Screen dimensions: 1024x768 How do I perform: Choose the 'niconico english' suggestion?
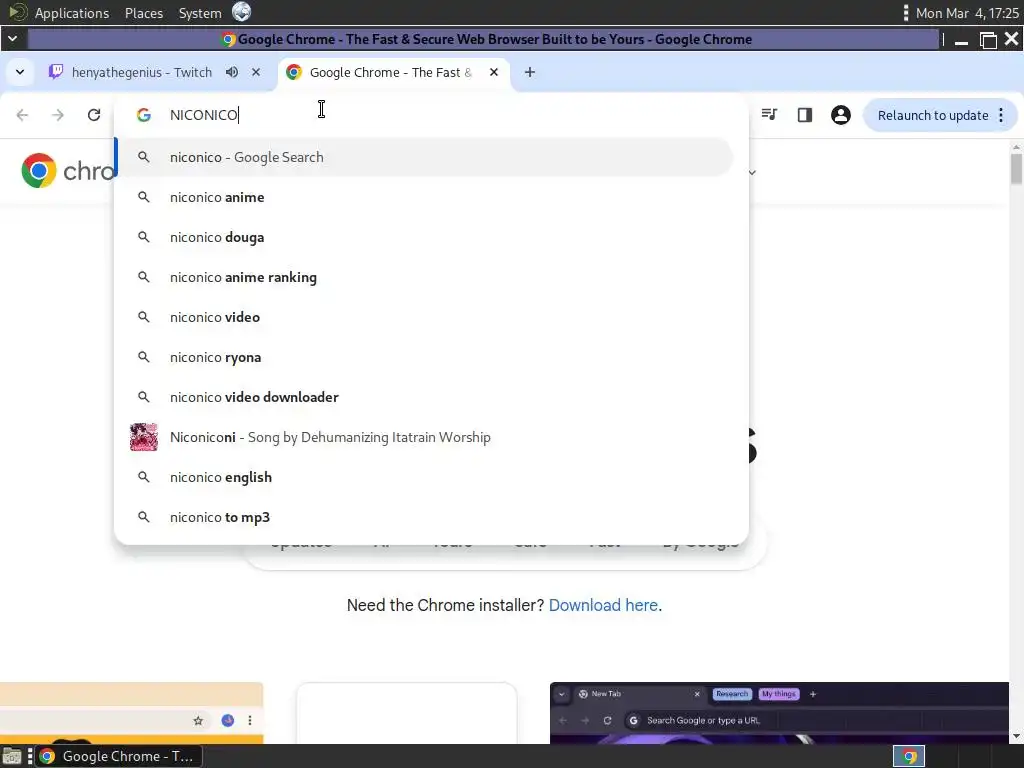click(424, 477)
